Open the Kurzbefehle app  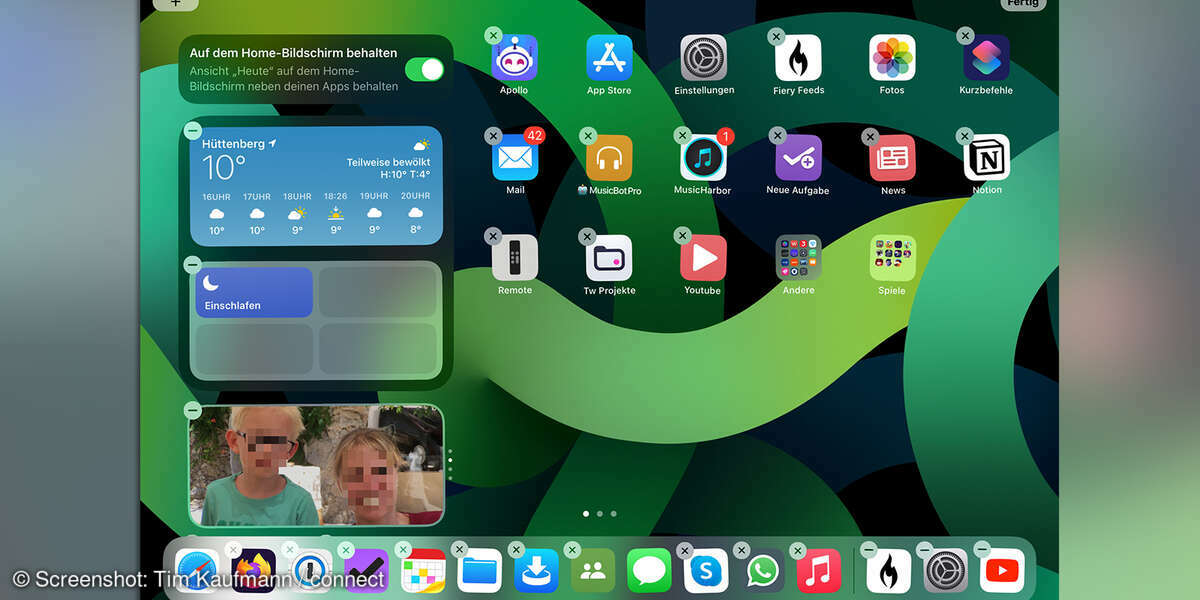[986, 58]
